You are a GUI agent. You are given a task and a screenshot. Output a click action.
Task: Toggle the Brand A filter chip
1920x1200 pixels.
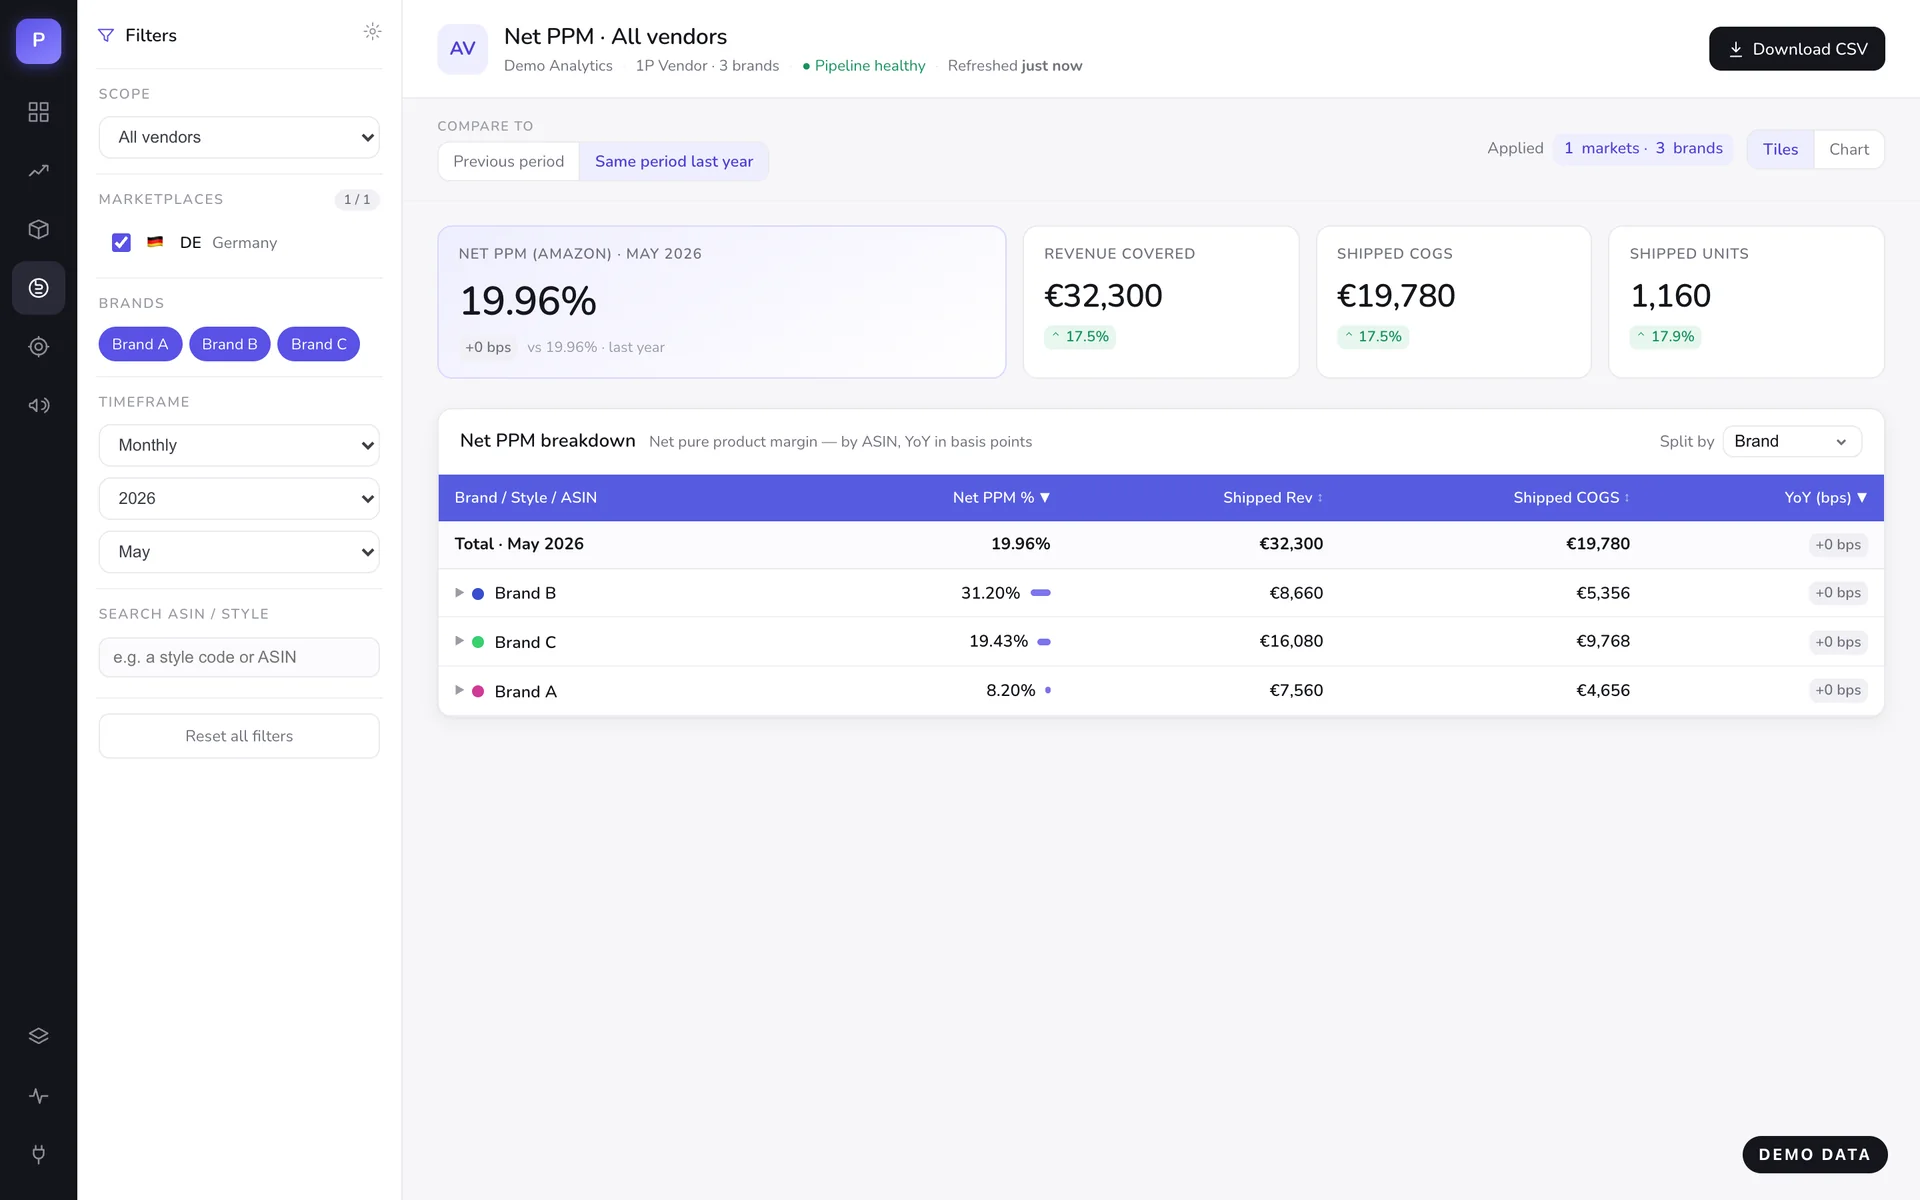pos(140,344)
